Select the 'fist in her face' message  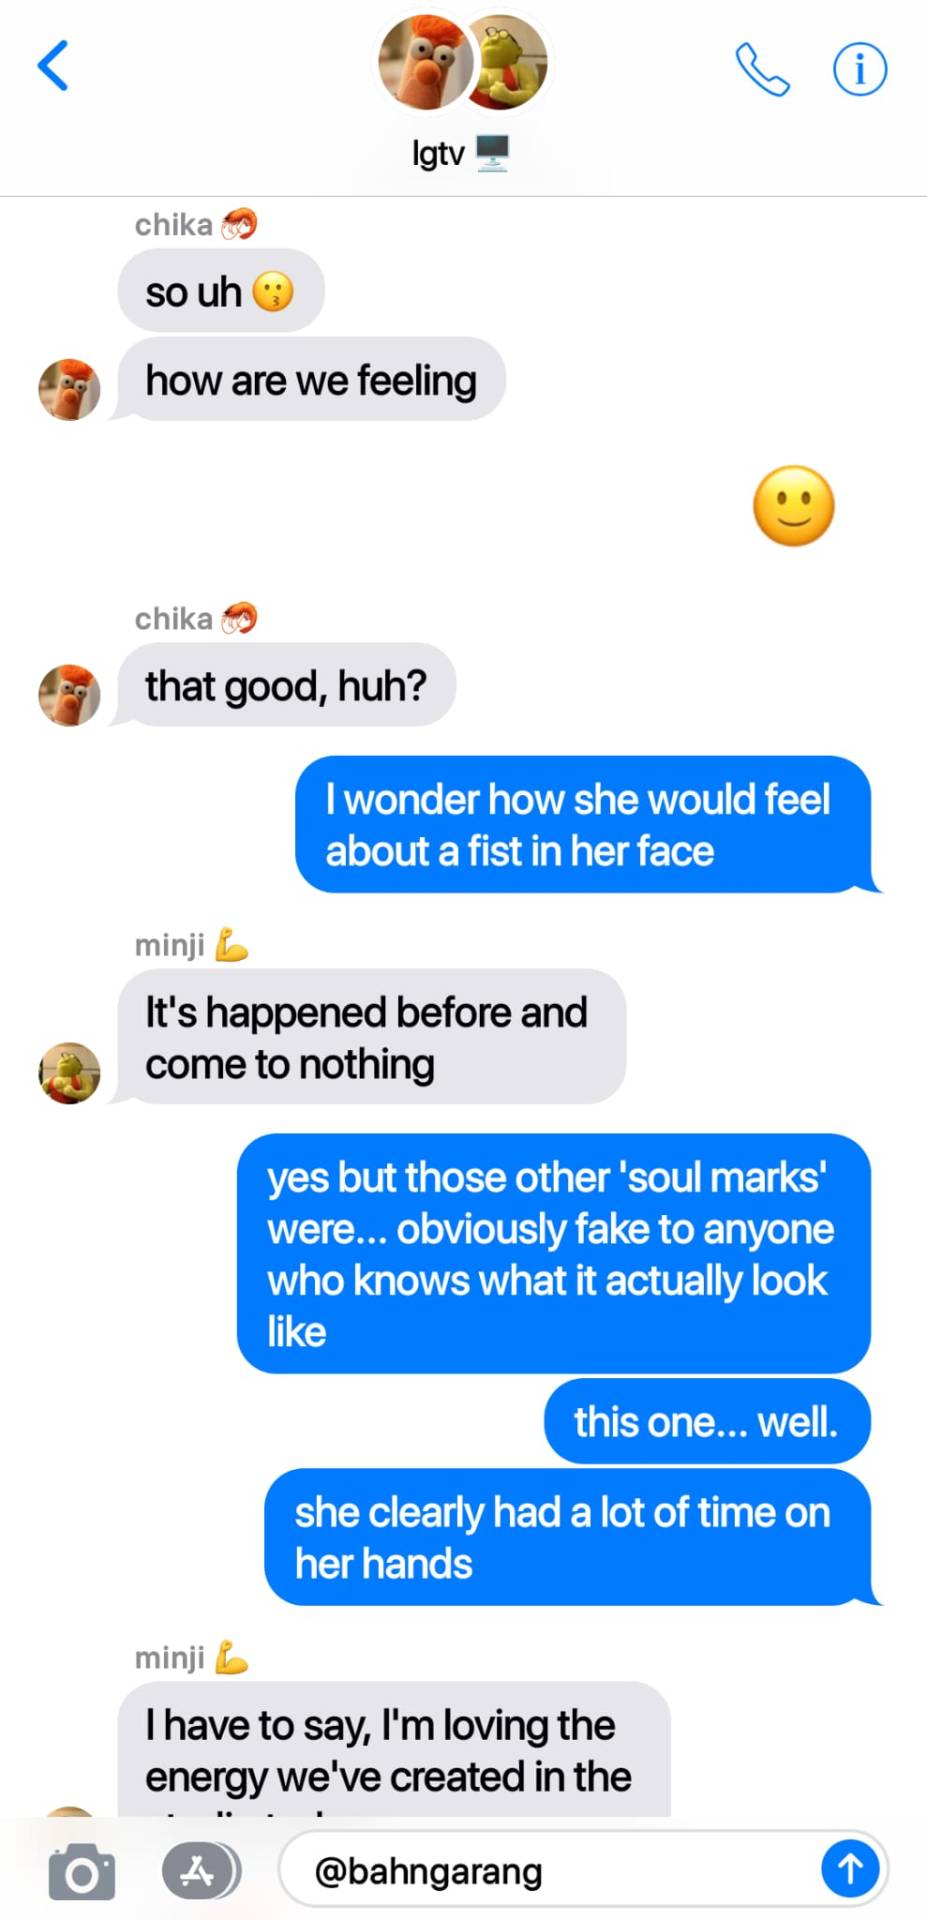pos(586,825)
